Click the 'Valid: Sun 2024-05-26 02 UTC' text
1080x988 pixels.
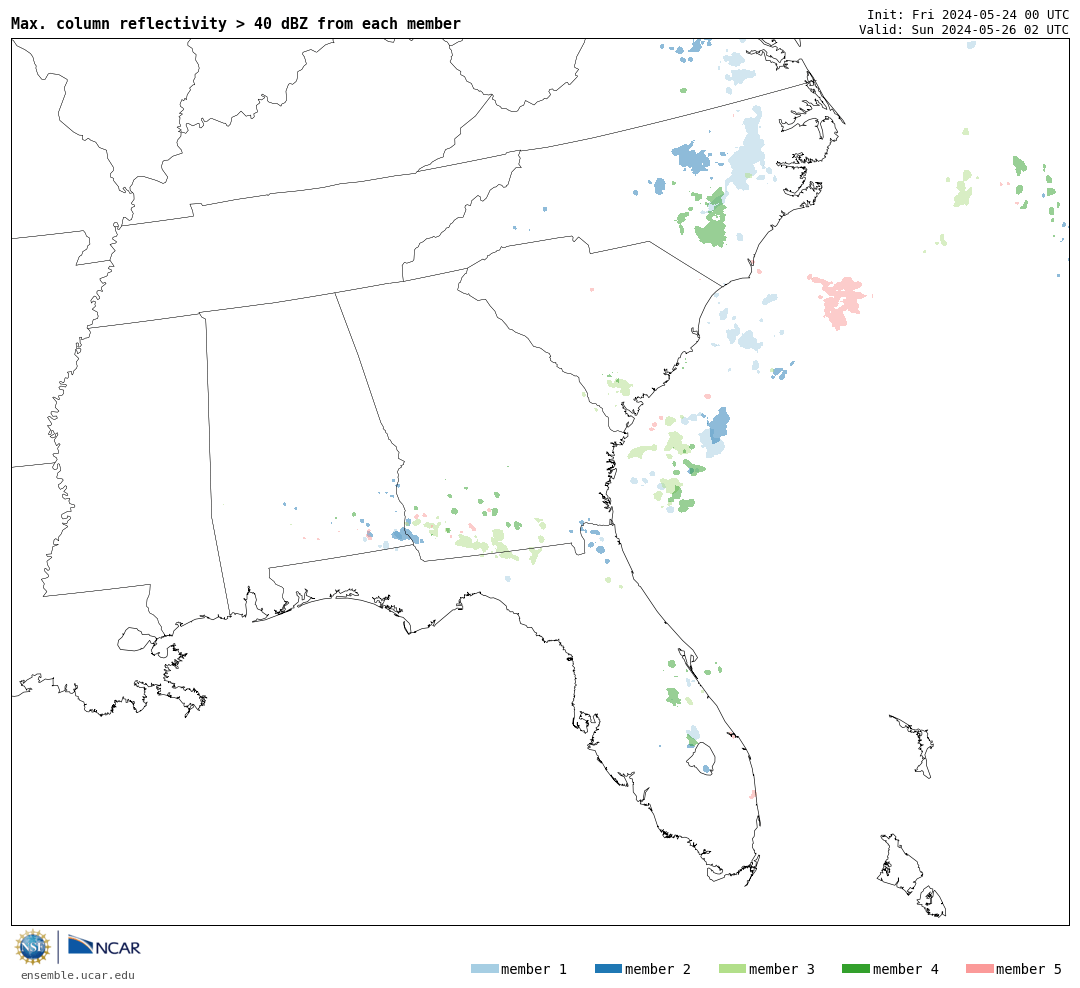[x=964, y=30]
